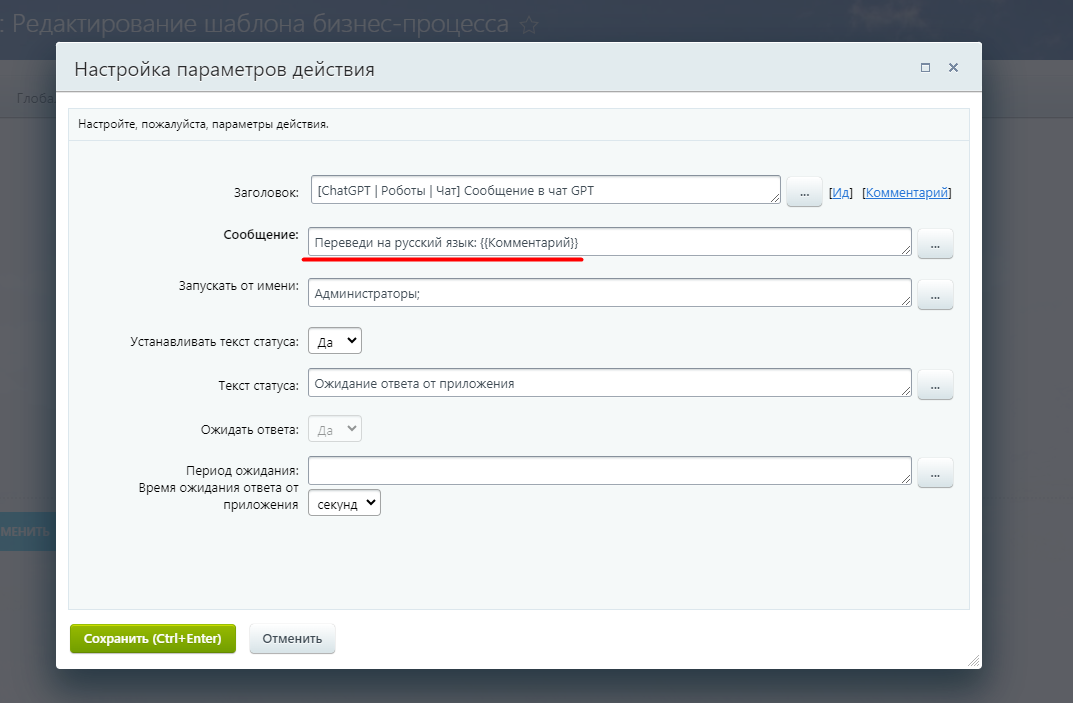The width and height of the screenshot is (1073, 703).
Task: Focus the Заголовок text field
Action: tap(545, 190)
